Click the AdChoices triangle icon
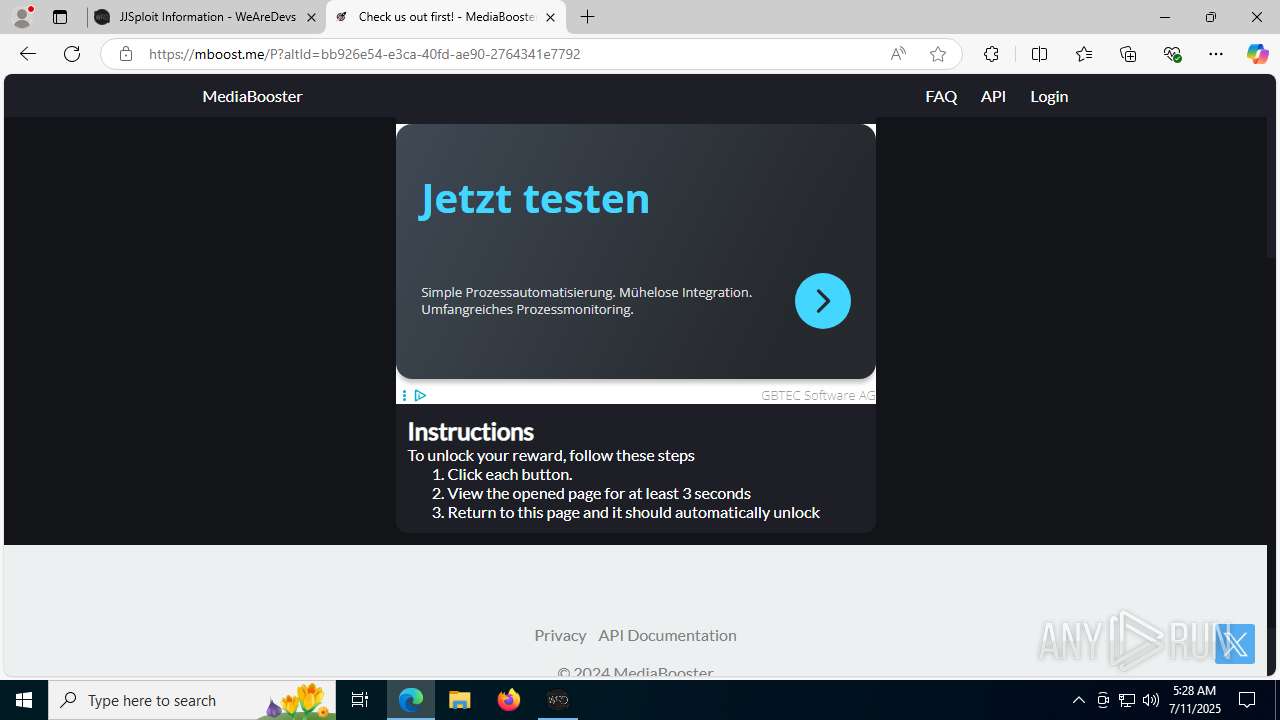 tap(420, 396)
